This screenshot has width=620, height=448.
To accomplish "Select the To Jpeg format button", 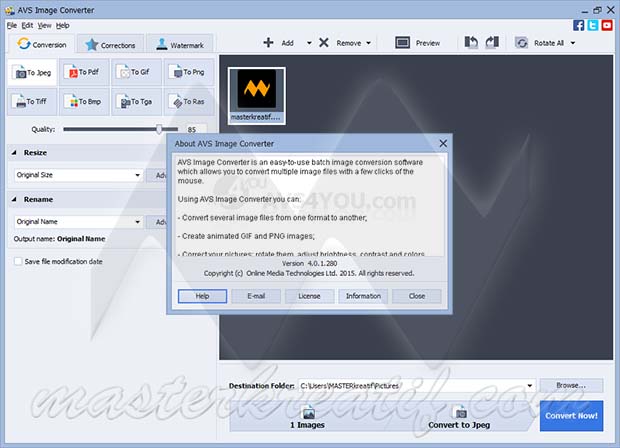I will [x=32, y=72].
